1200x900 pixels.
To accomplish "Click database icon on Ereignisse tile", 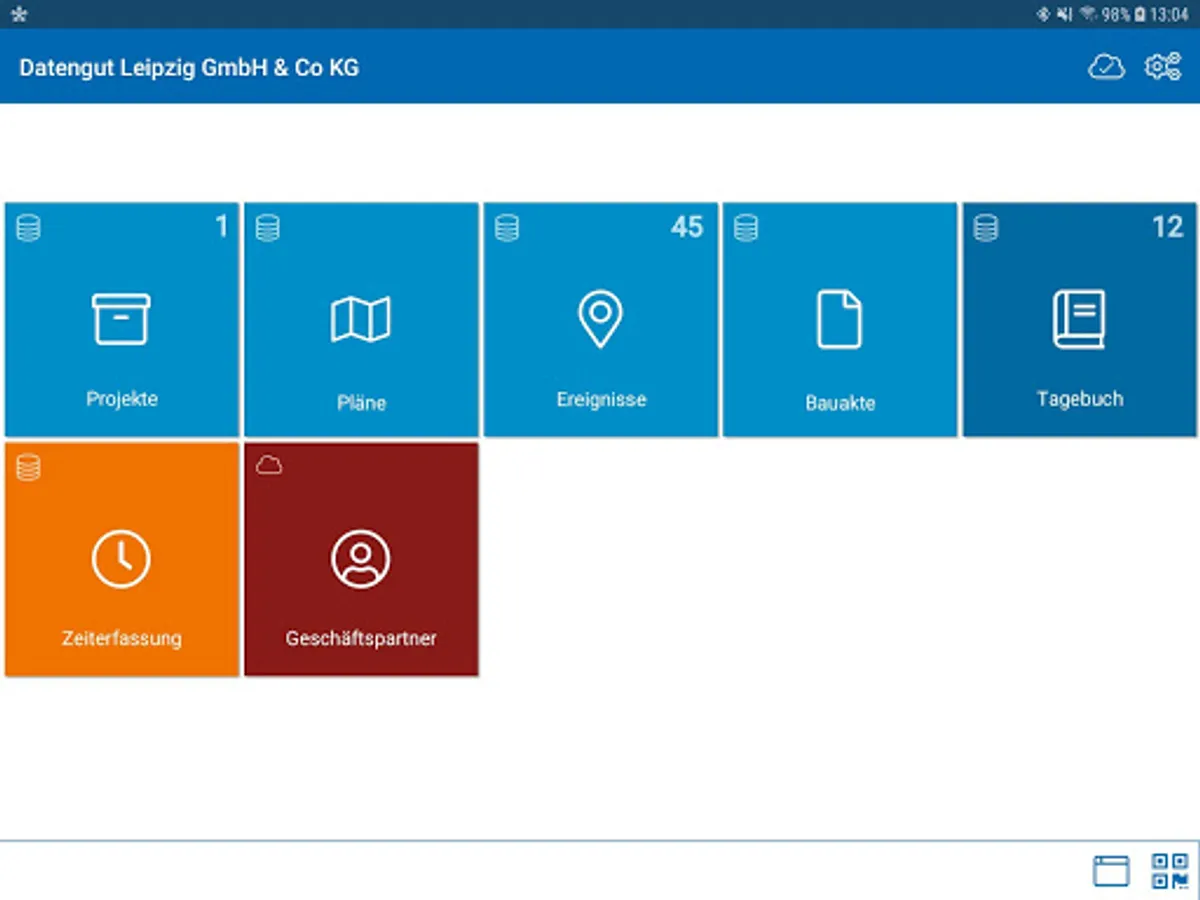I will pos(507,229).
